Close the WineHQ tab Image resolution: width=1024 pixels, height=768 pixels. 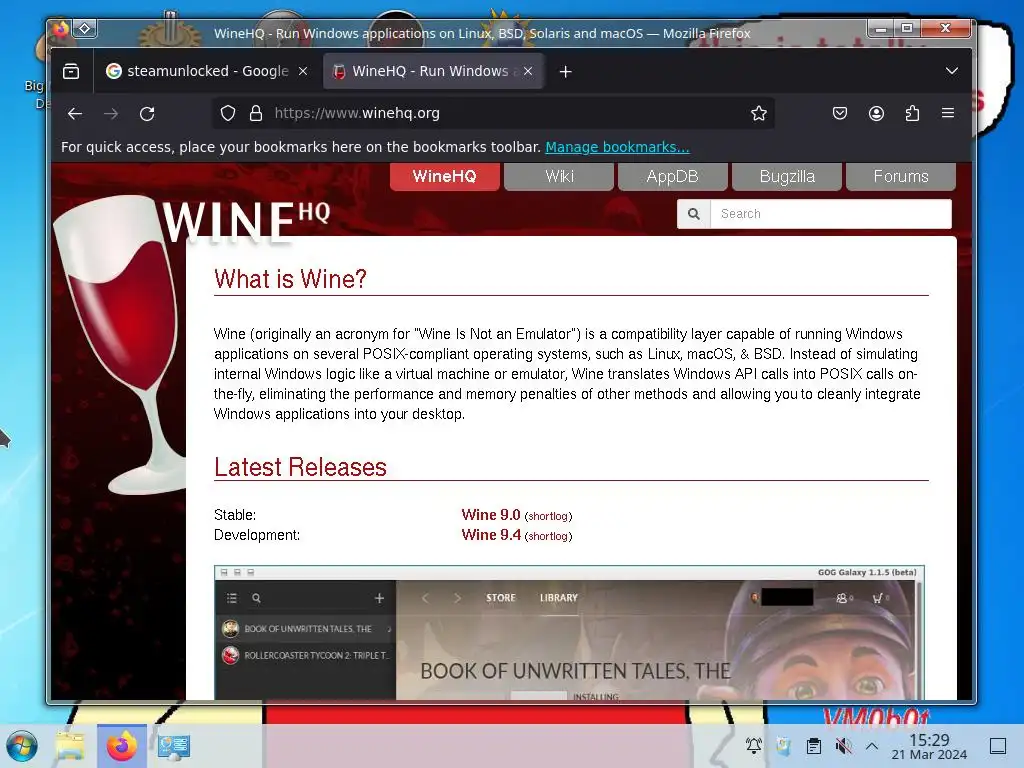tap(528, 71)
